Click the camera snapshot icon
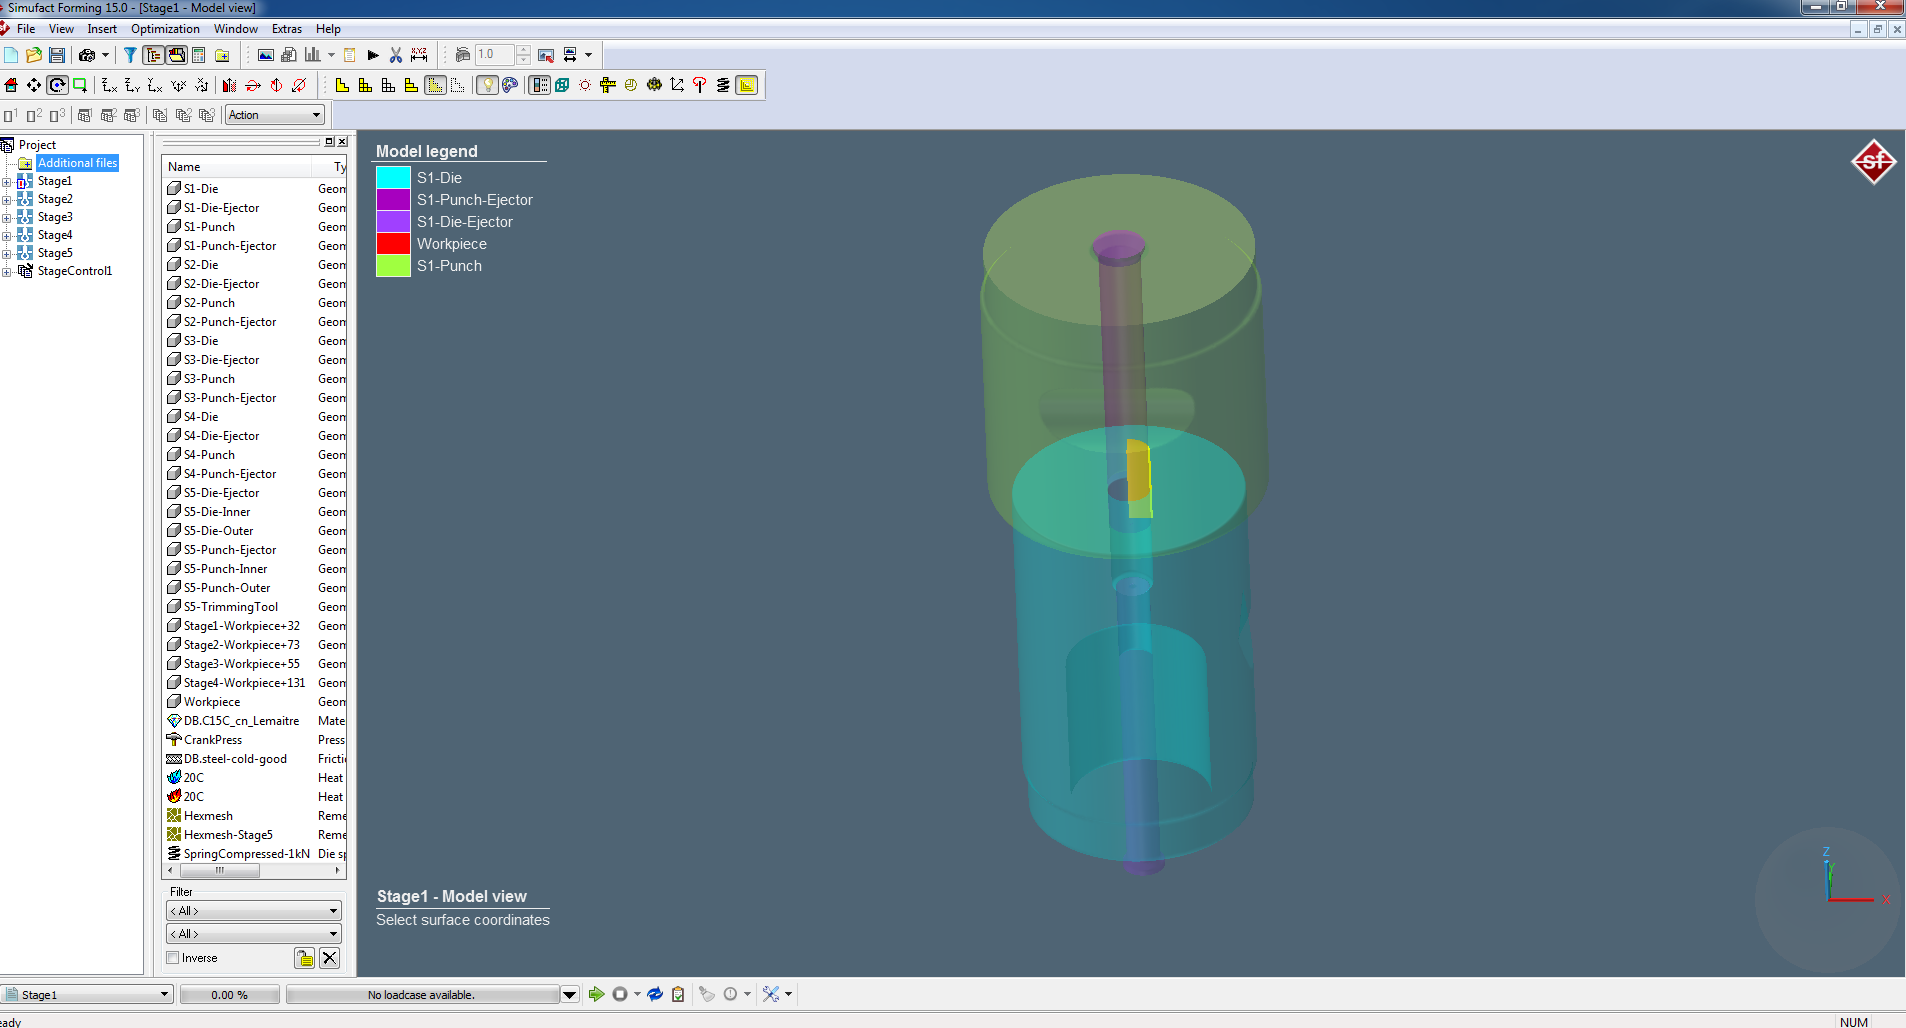The height and width of the screenshot is (1028, 1906). coord(87,55)
